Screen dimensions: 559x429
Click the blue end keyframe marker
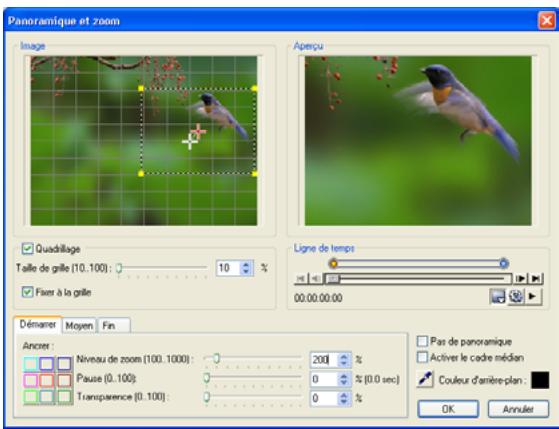coord(503,264)
